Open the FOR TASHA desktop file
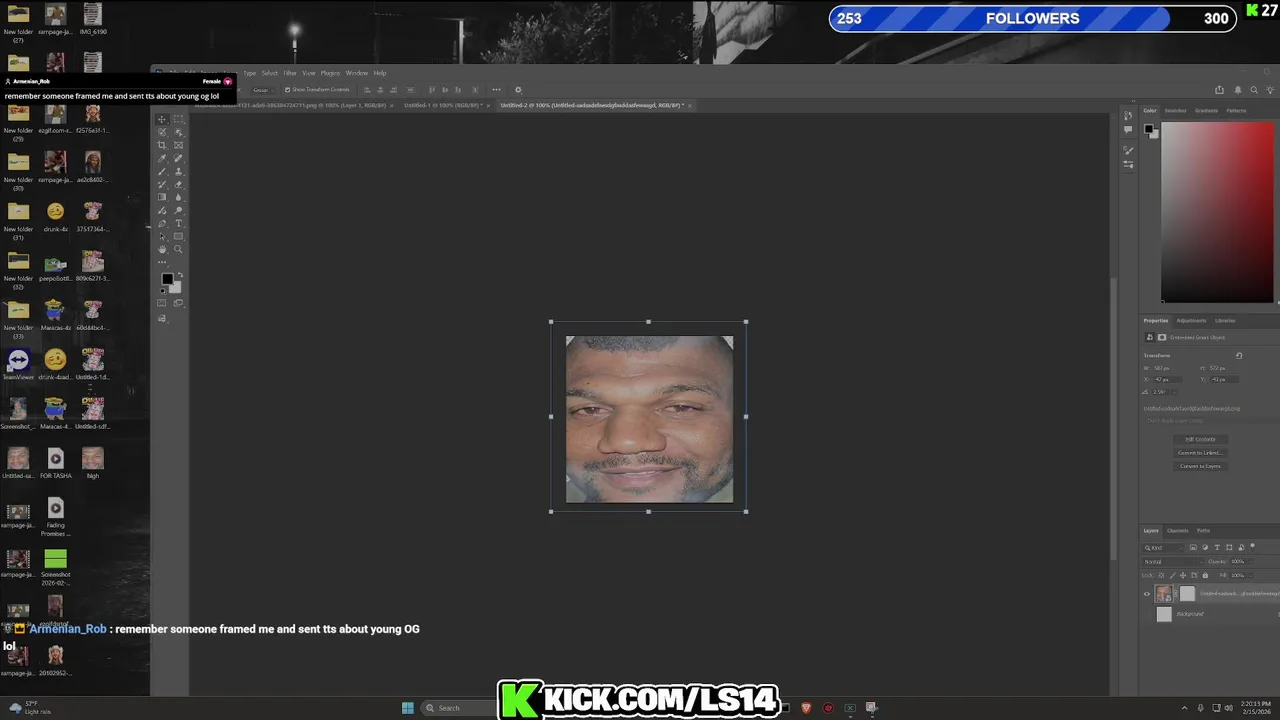Viewport: 1280px width, 720px height. [55, 462]
